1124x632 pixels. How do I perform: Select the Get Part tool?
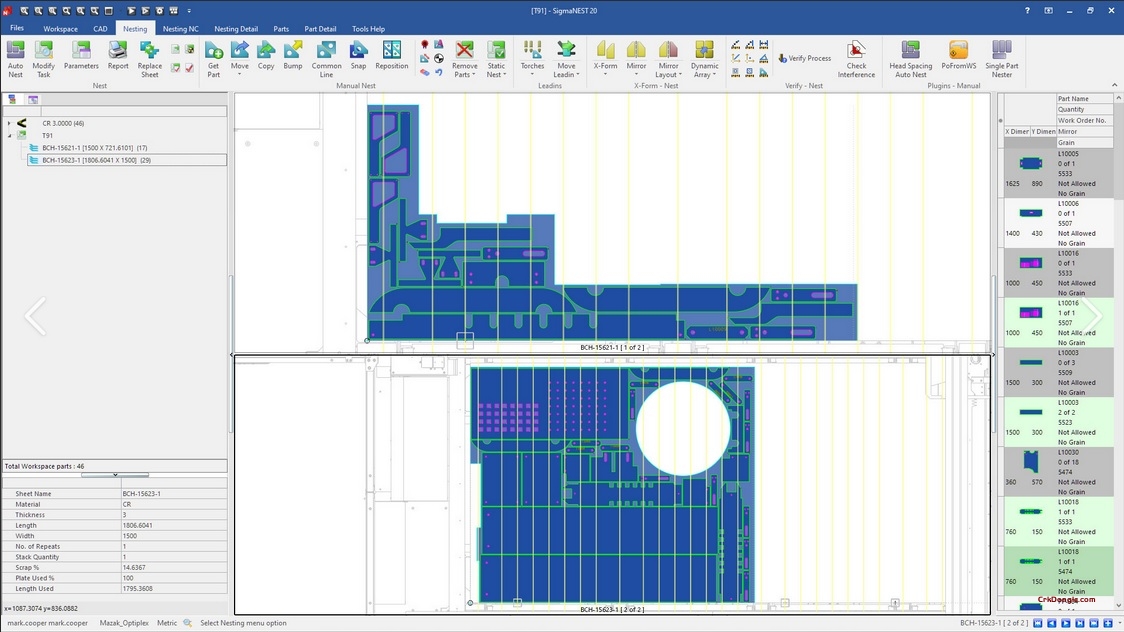point(213,57)
